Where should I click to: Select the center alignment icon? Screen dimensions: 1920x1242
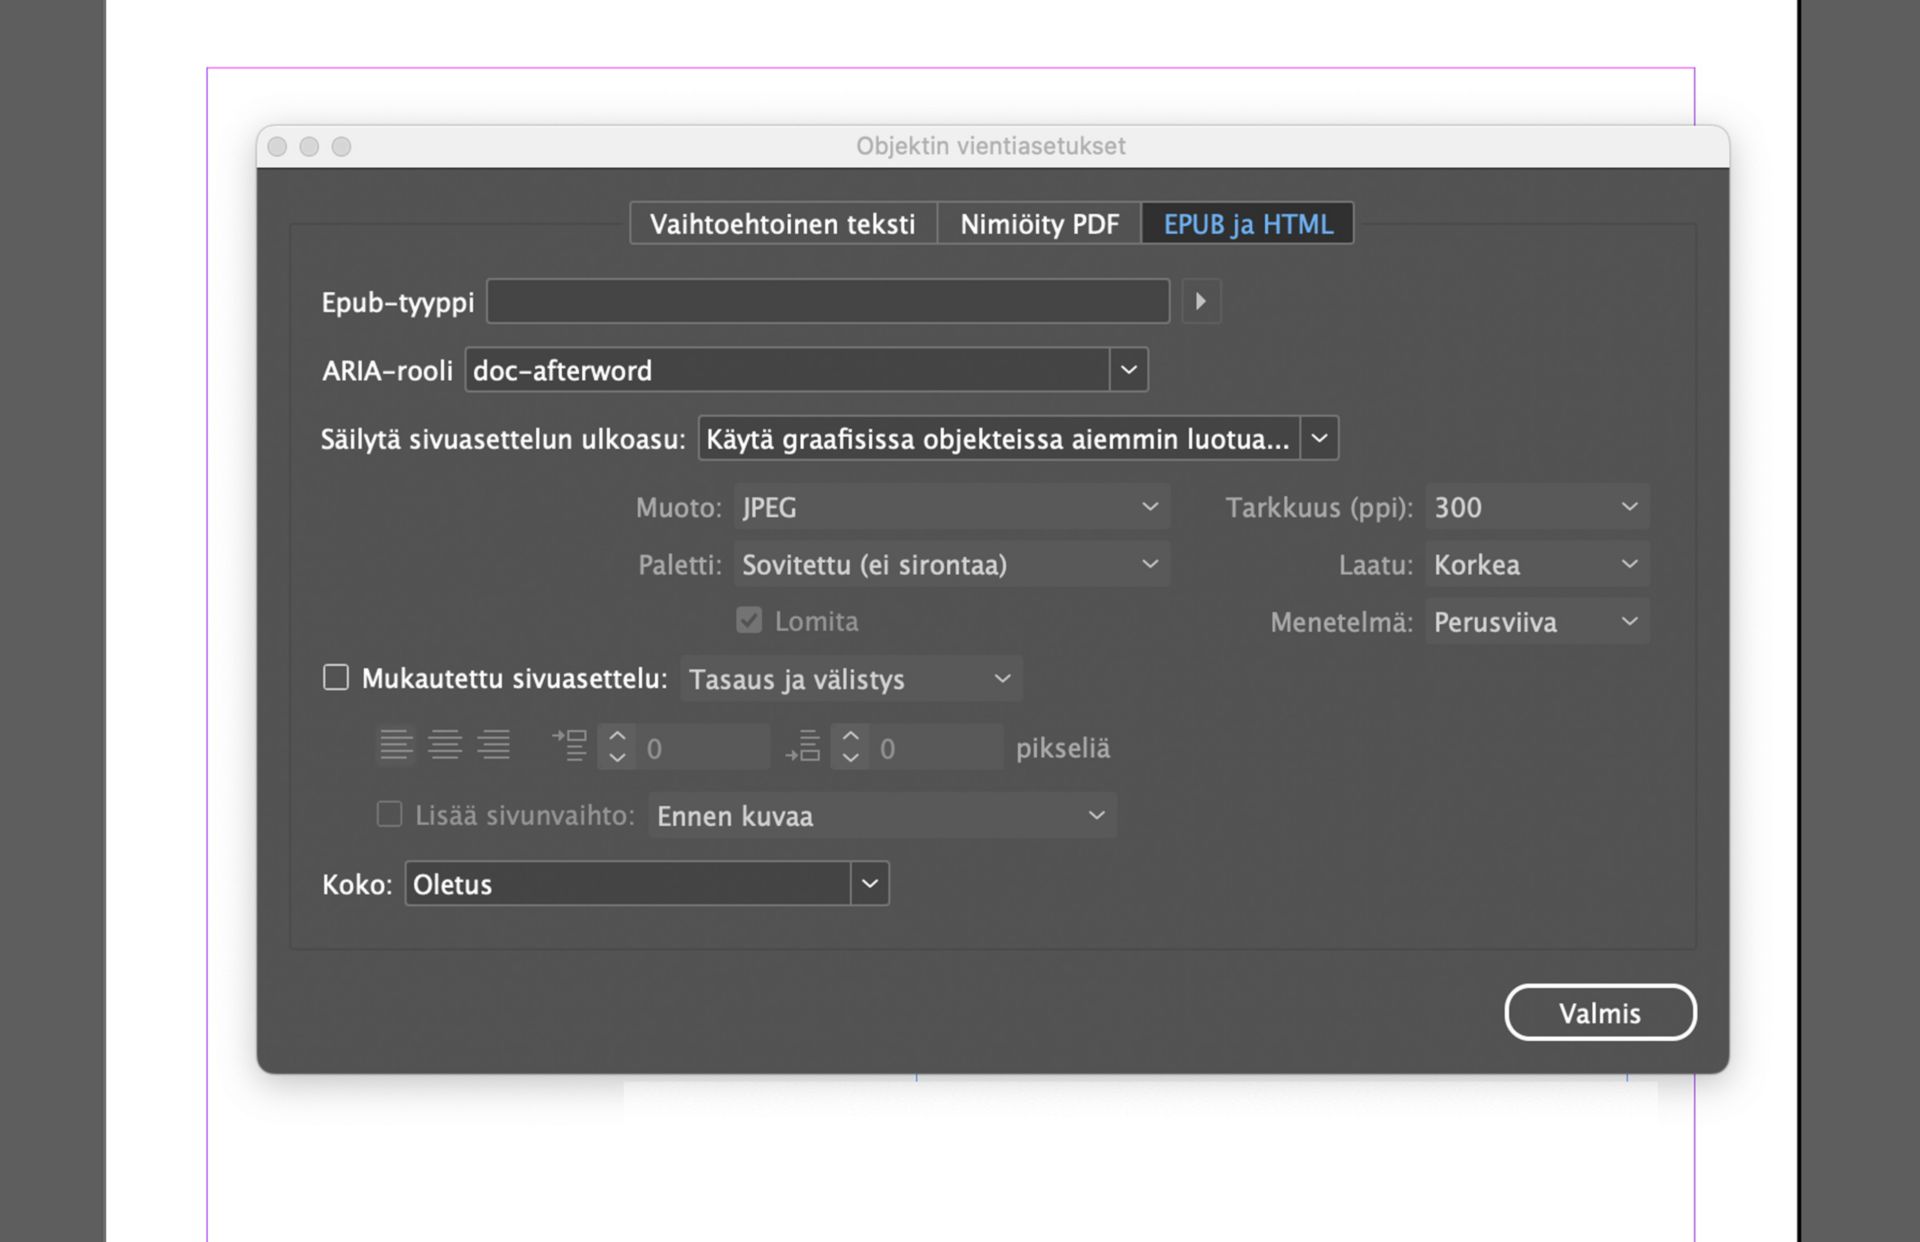[x=446, y=745]
